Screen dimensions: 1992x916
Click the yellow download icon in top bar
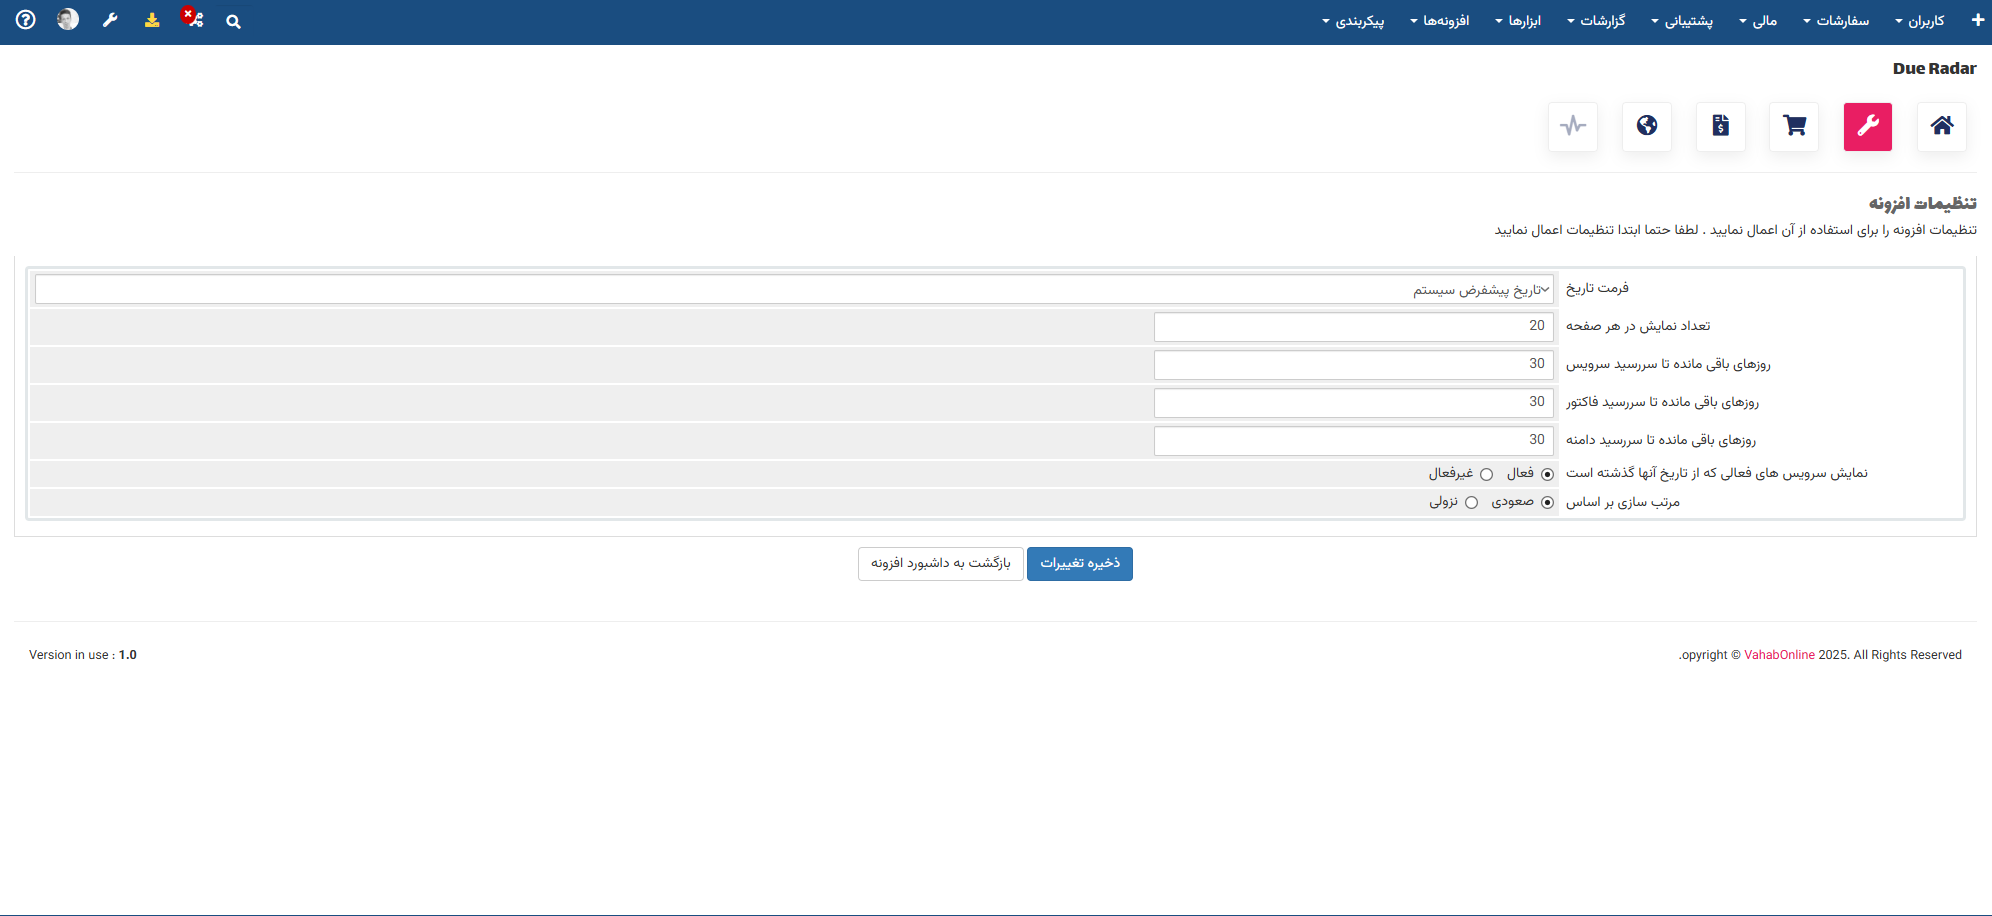152,20
